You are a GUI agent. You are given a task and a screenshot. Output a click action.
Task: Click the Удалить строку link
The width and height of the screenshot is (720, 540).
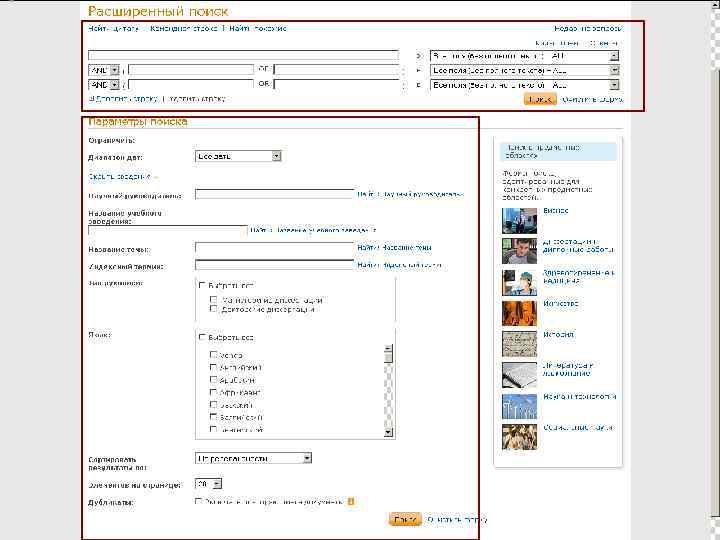[195, 99]
